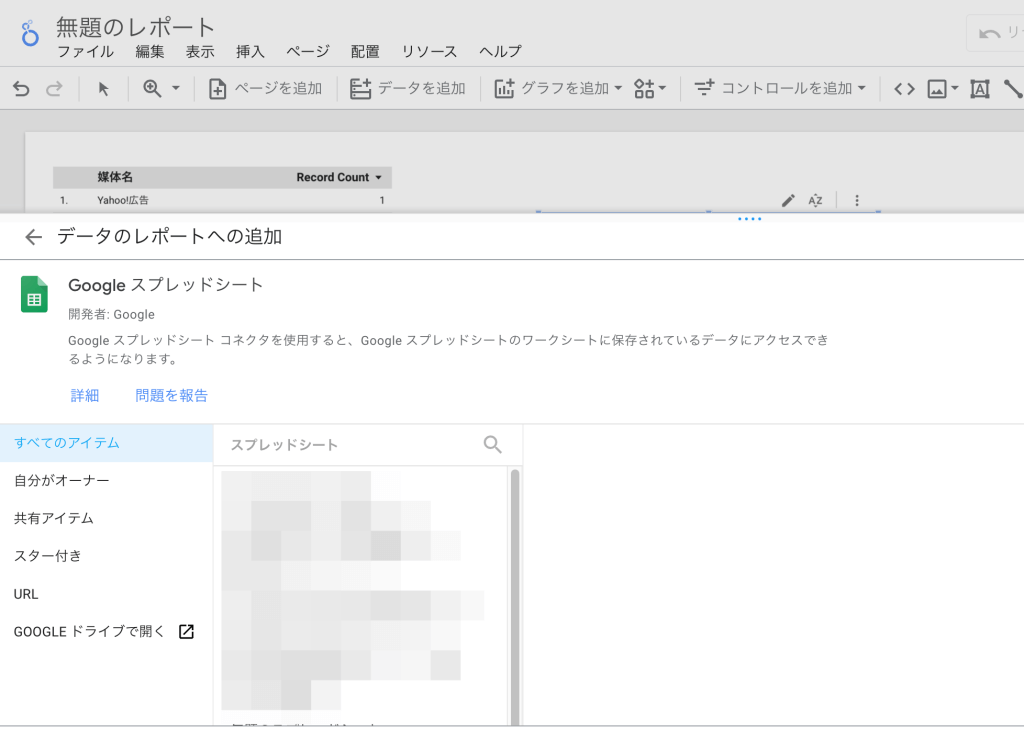The height and width of the screenshot is (739, 1024).
Task: Open the 挿入 menu
Action: pyautogui.click(x=250, y=52)
